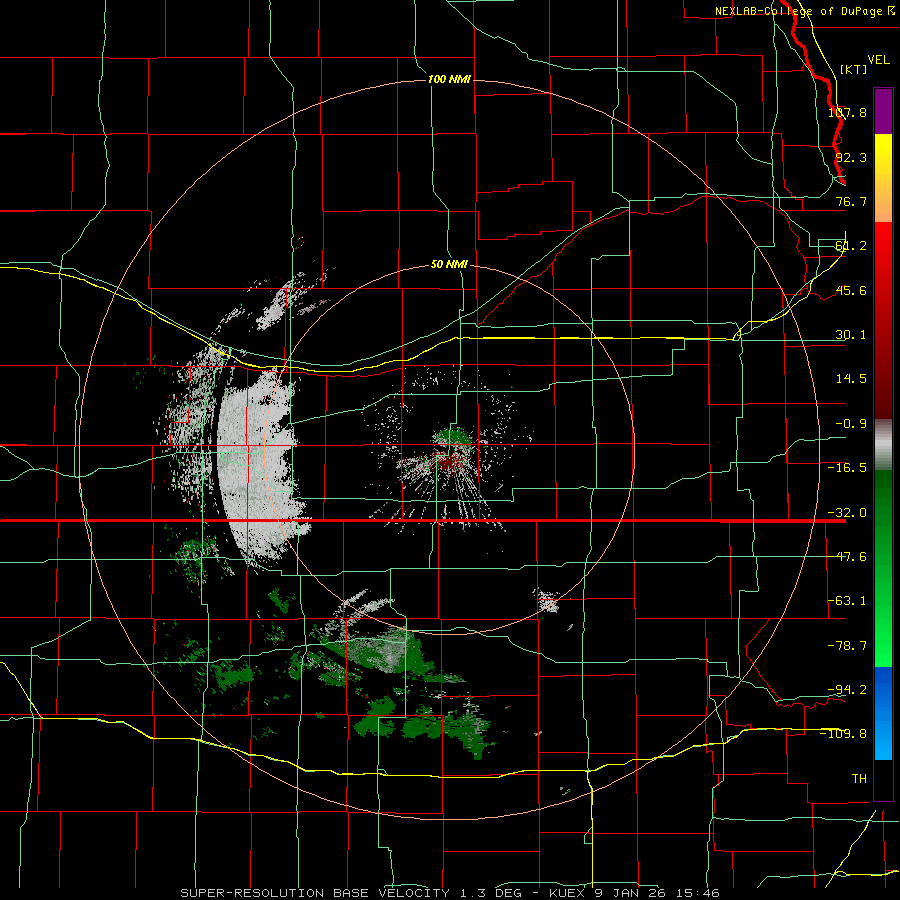Pick the dark TH segment of the color bar
The image size is (900, 900).
click(x=883, y=779)
